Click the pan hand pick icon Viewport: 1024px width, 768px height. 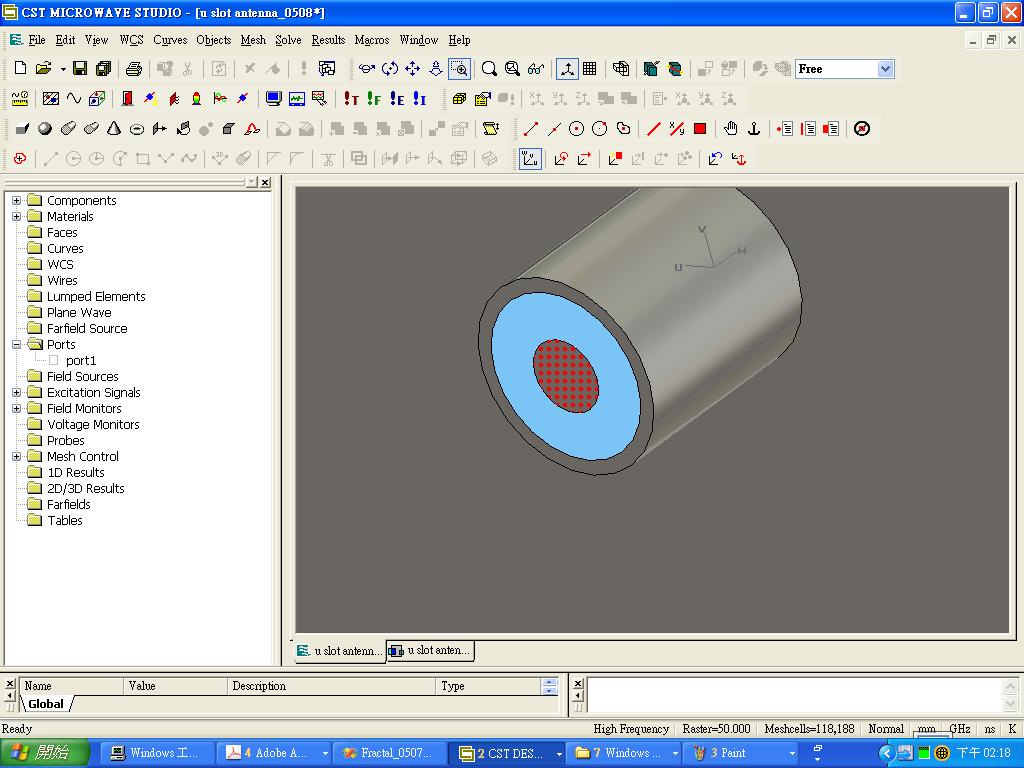[x=731, y=129]
